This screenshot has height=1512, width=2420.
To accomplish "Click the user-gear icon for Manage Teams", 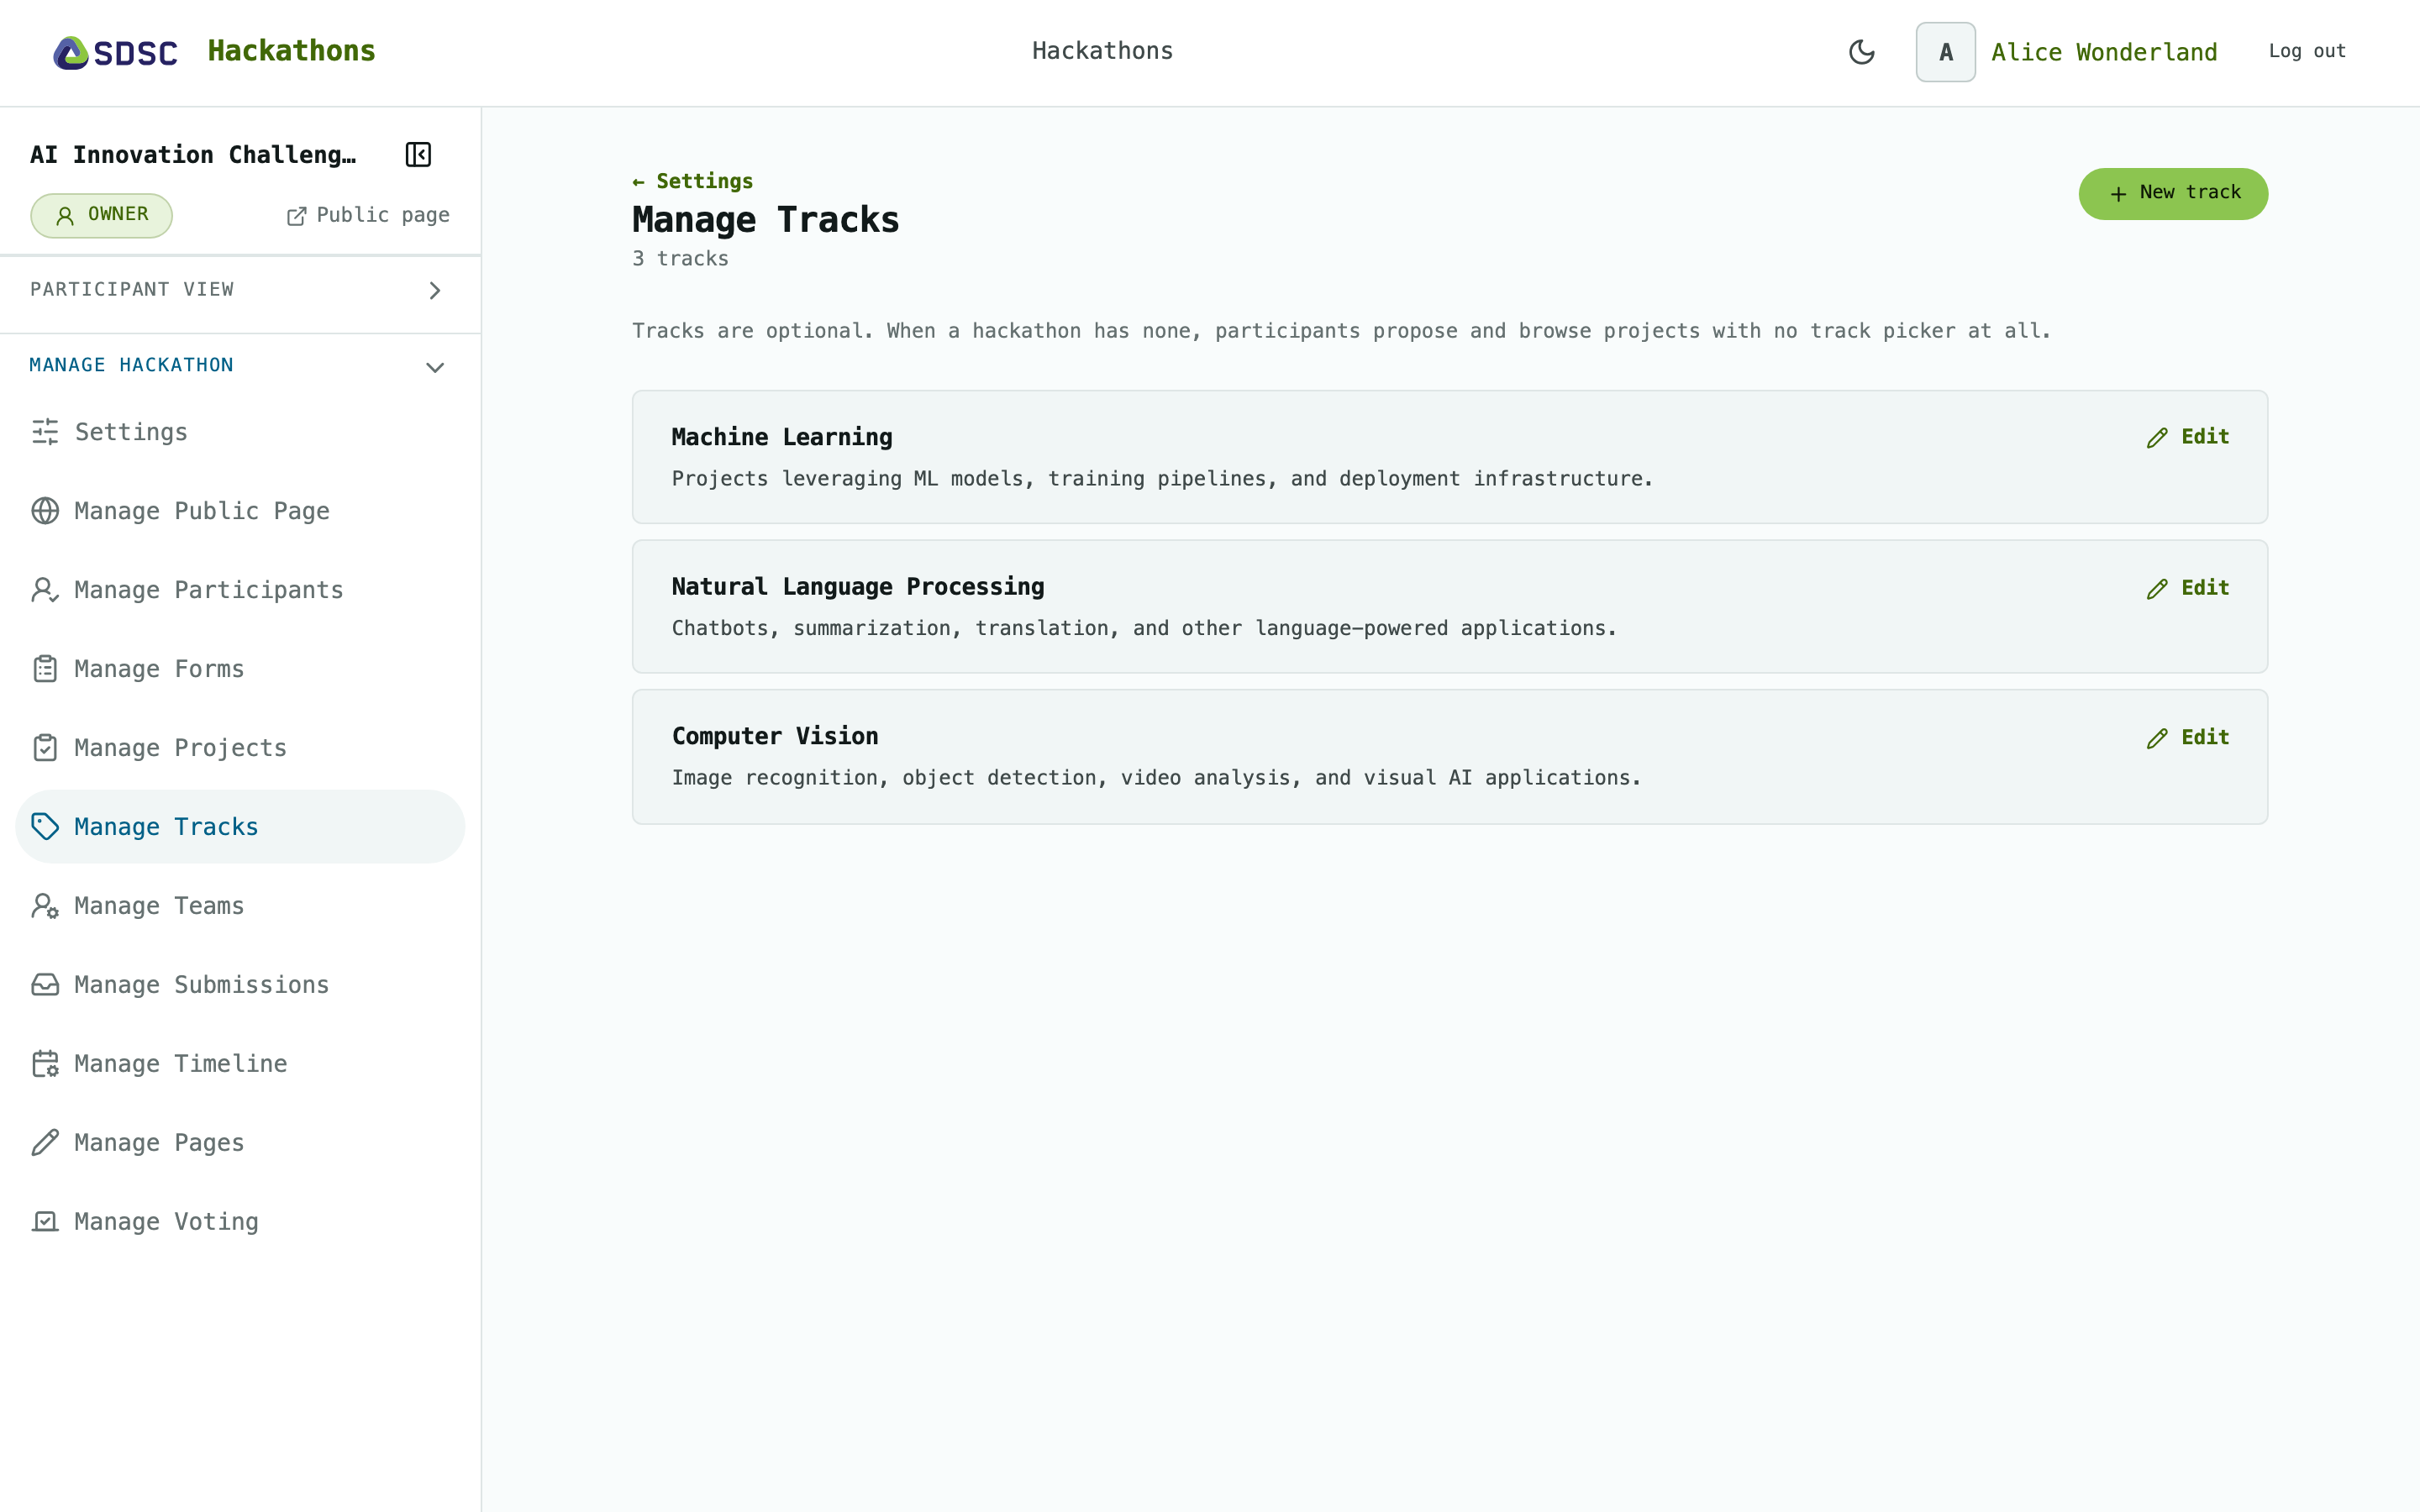I will point(45,906).
